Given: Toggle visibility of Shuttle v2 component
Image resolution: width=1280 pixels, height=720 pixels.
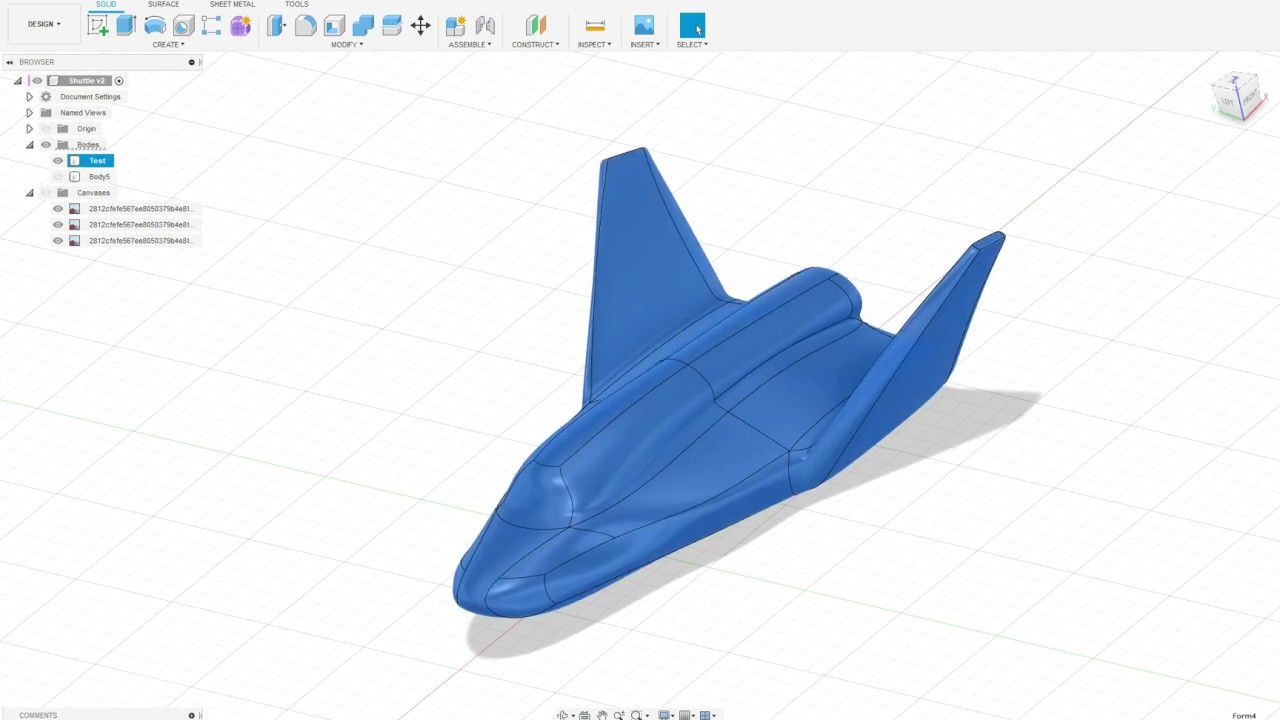Looking at the screenshot, I should [38, 81].
